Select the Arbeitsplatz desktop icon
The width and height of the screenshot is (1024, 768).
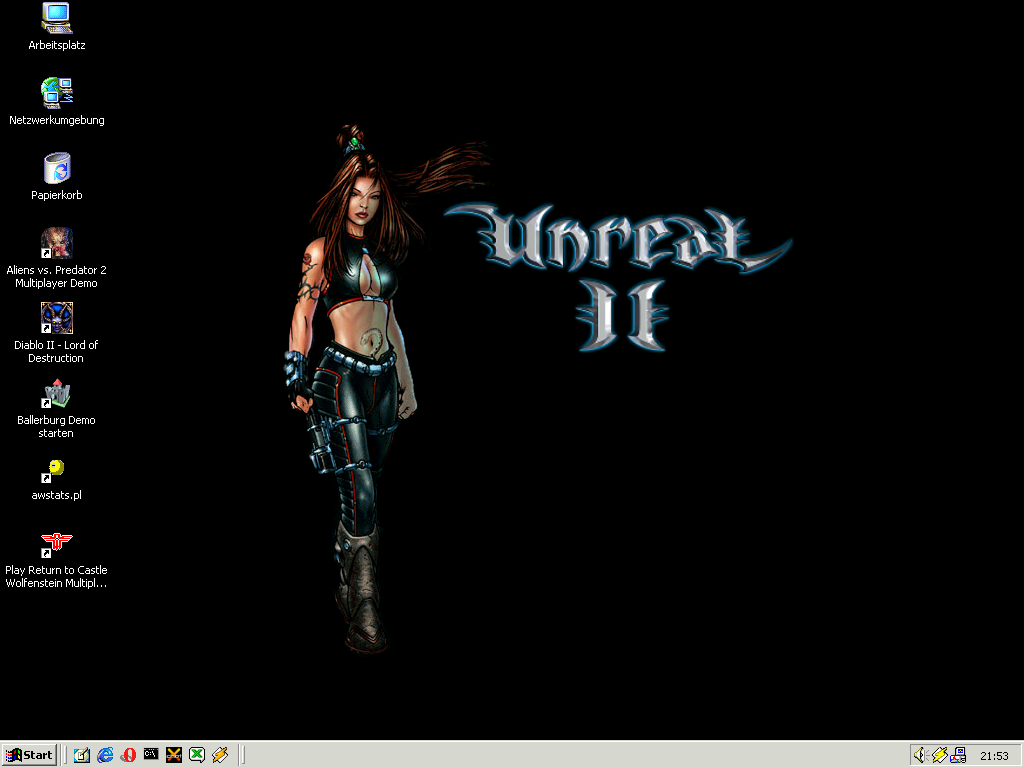[x=57, y=18]
